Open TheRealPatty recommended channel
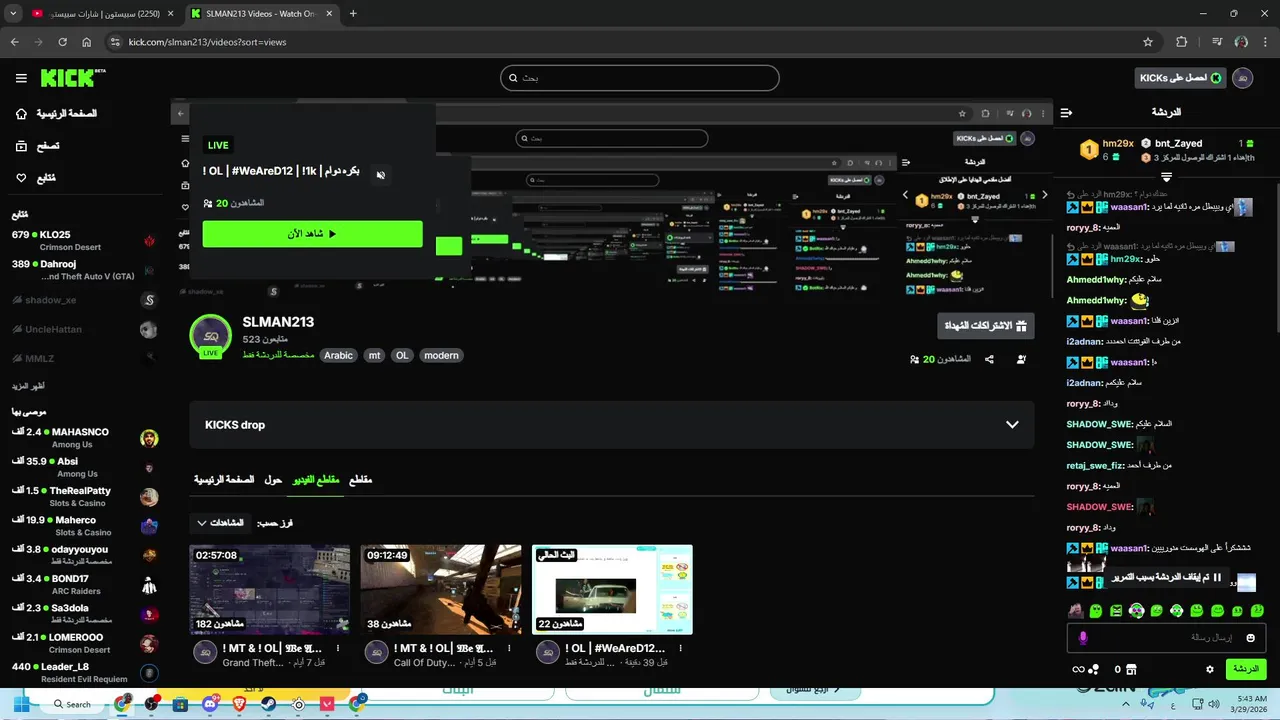The image size is (1280, 720). coord(84,497)
